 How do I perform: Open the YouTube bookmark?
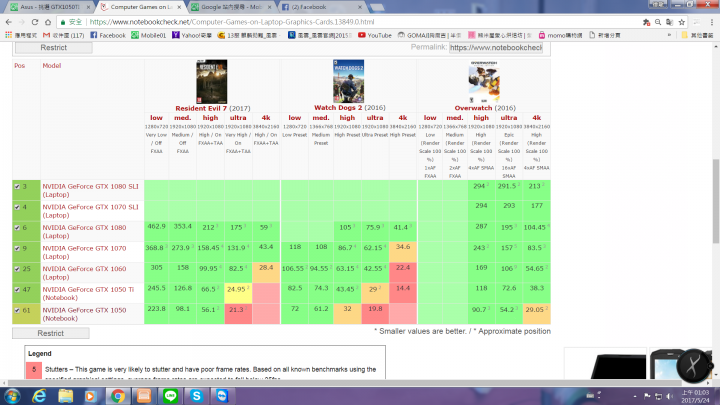pos(375,35)
